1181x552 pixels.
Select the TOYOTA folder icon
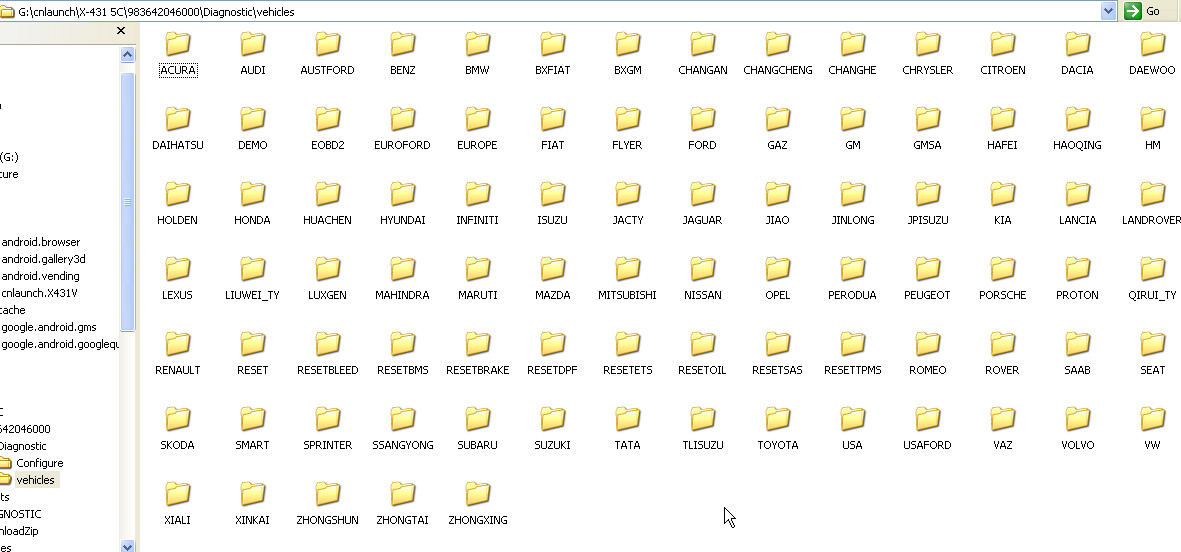[x=777, y=419]
